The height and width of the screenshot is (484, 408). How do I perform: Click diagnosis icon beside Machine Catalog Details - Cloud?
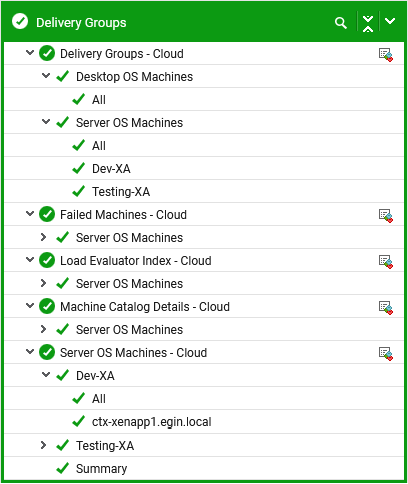[x=386, y=308]
